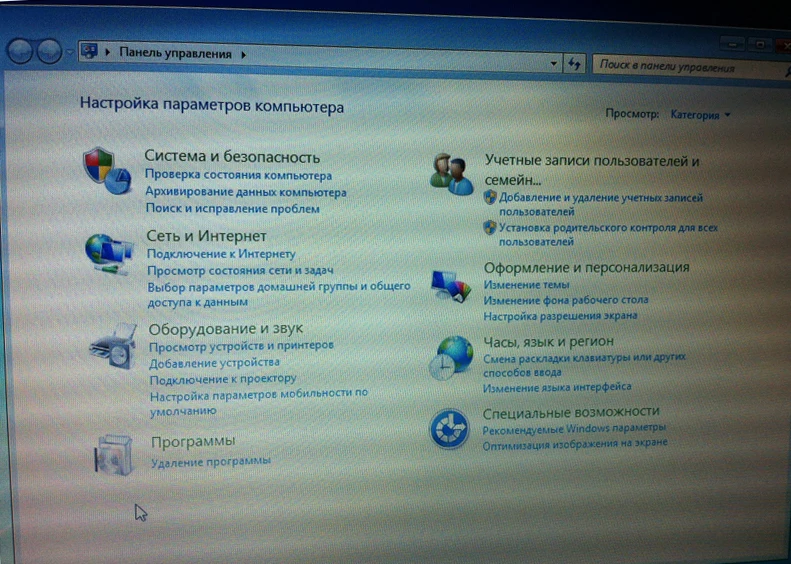Open Добавление и удаление учетных записей link

[x=601, y=204]
